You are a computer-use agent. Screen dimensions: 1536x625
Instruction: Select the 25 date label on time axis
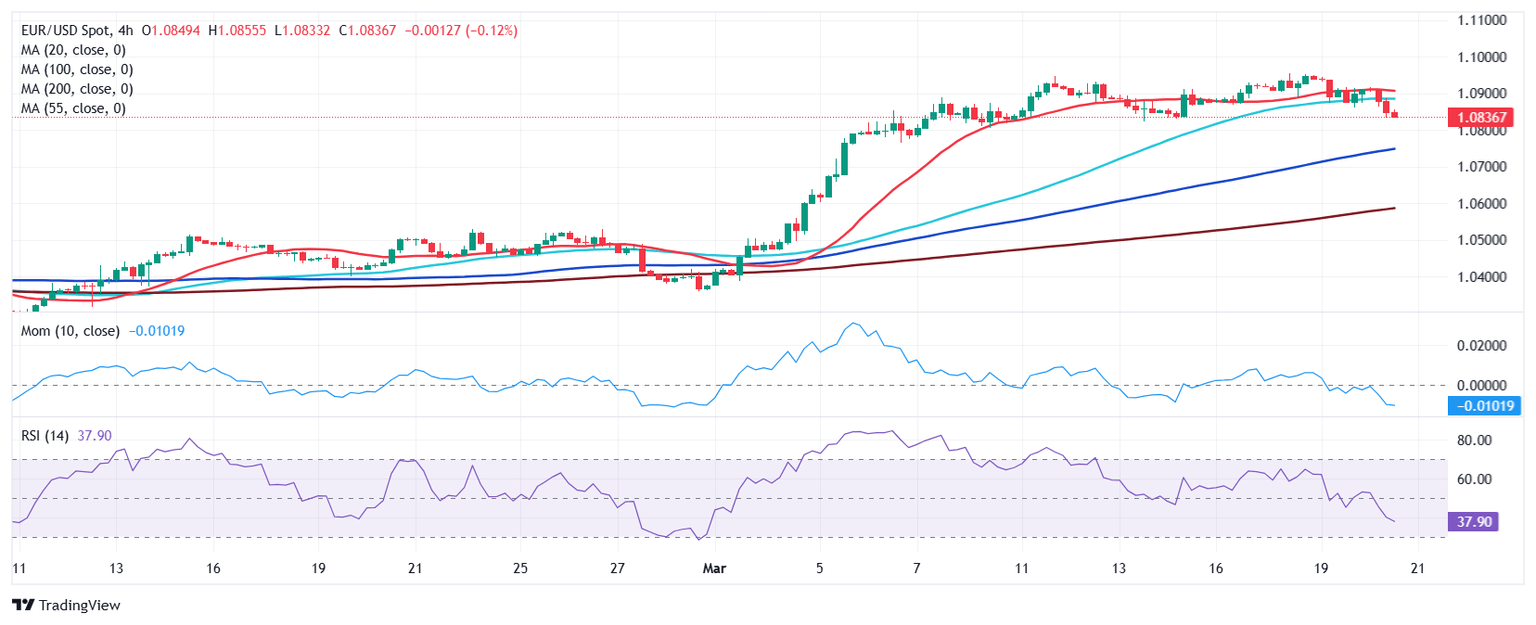click(x=519, y=568)
